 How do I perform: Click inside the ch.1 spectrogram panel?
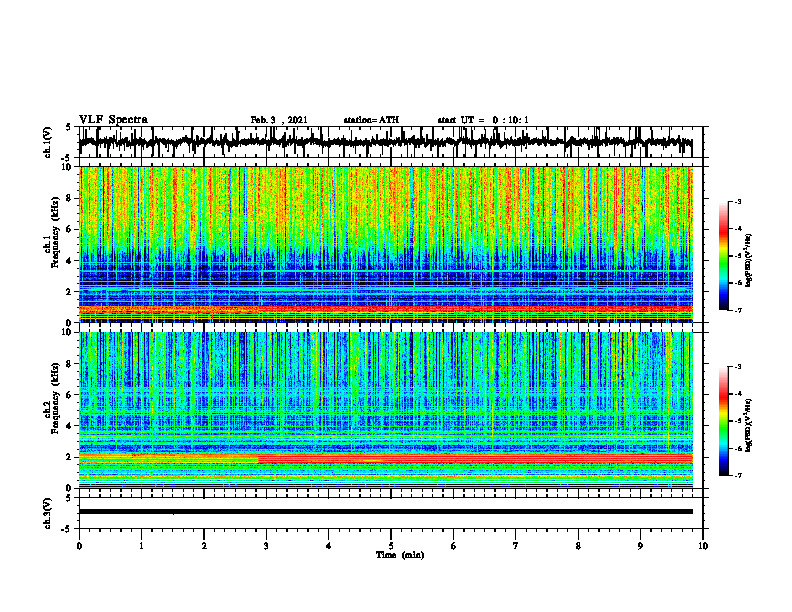pyautogui.click(x=386, y=244)
